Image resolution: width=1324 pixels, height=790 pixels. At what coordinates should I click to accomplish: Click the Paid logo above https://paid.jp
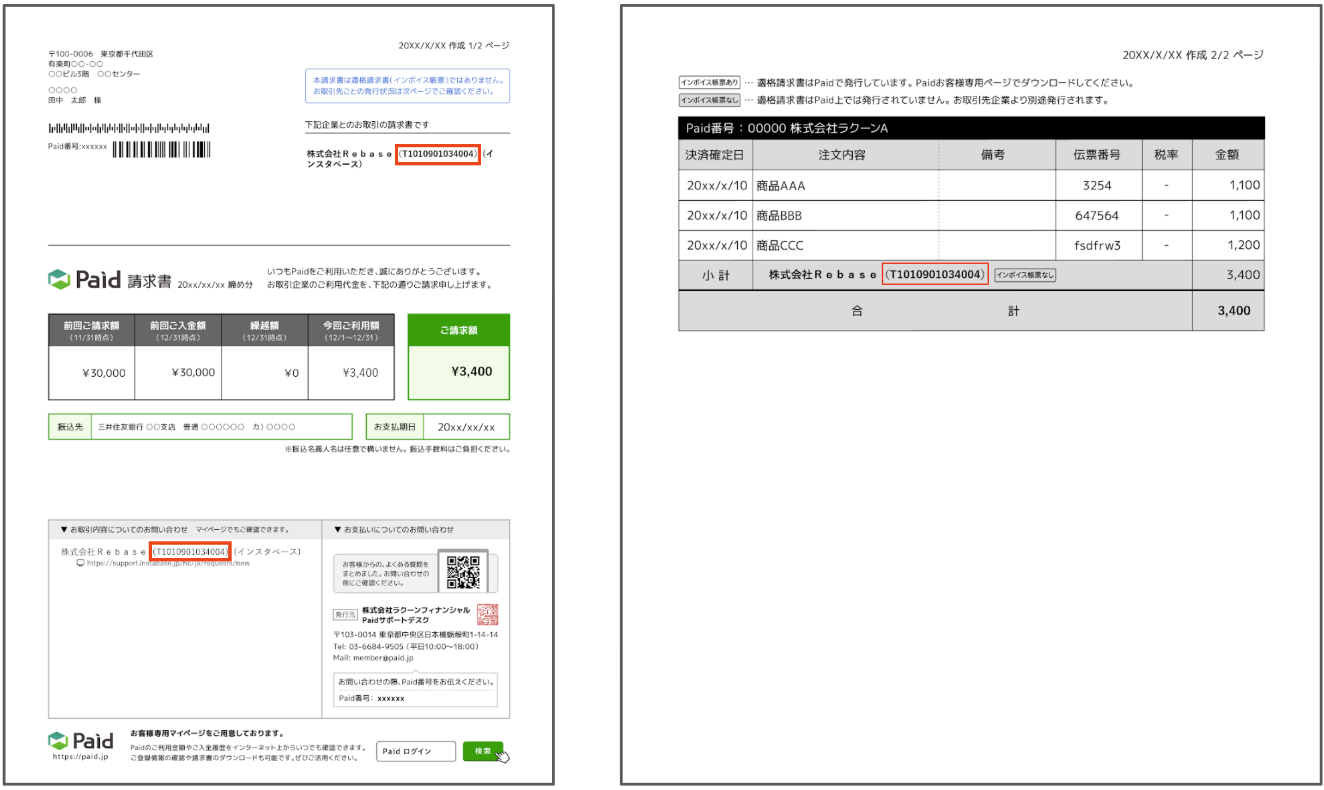click(x=81, y=741)
